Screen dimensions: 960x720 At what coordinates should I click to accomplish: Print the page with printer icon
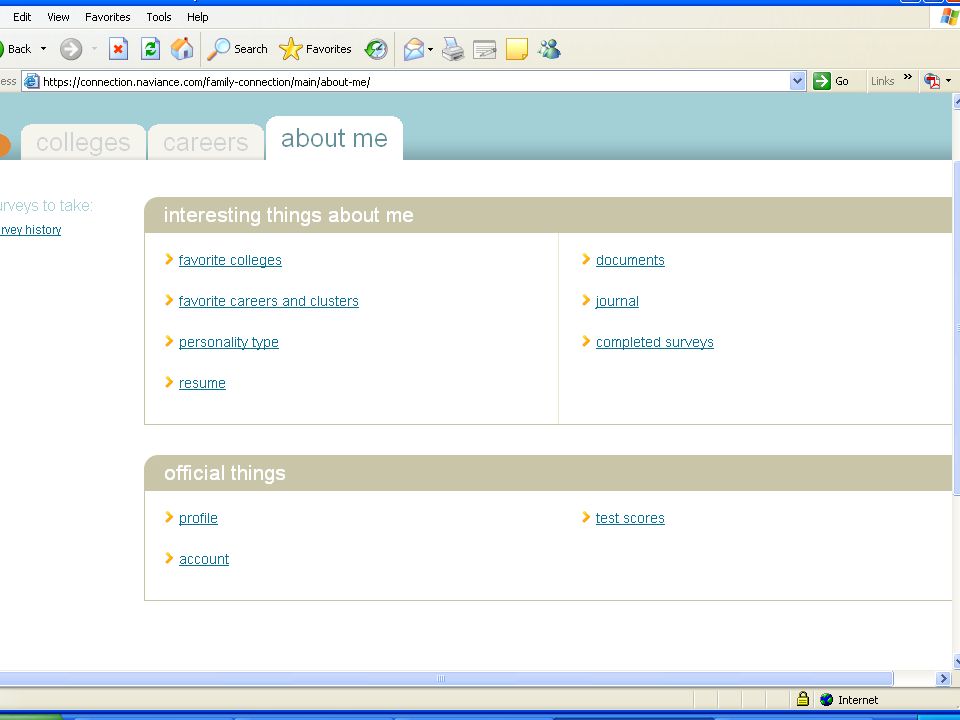point(453,49)
